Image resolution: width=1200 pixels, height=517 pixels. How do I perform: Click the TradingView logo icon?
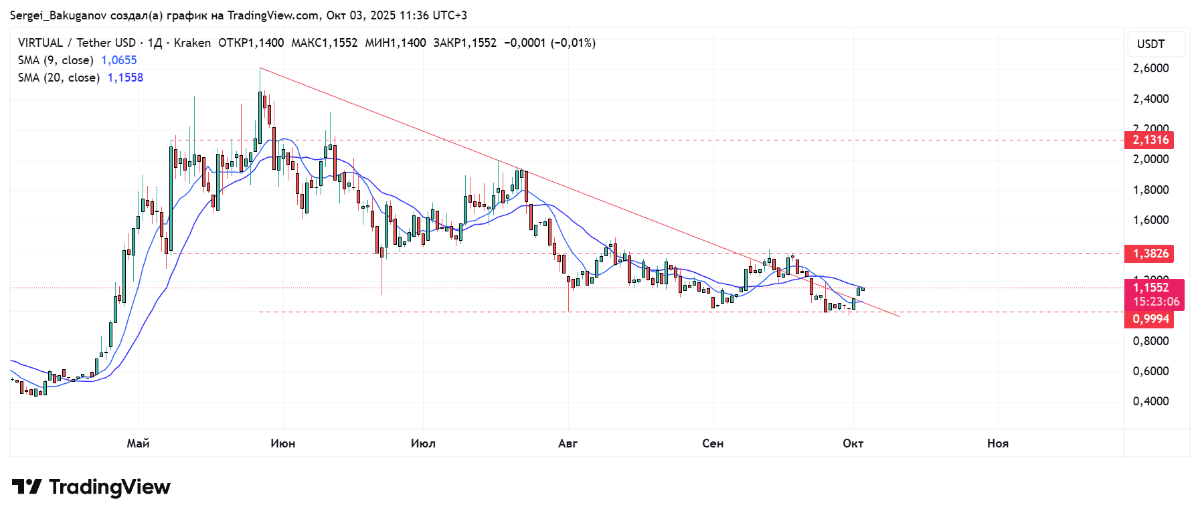27,487
